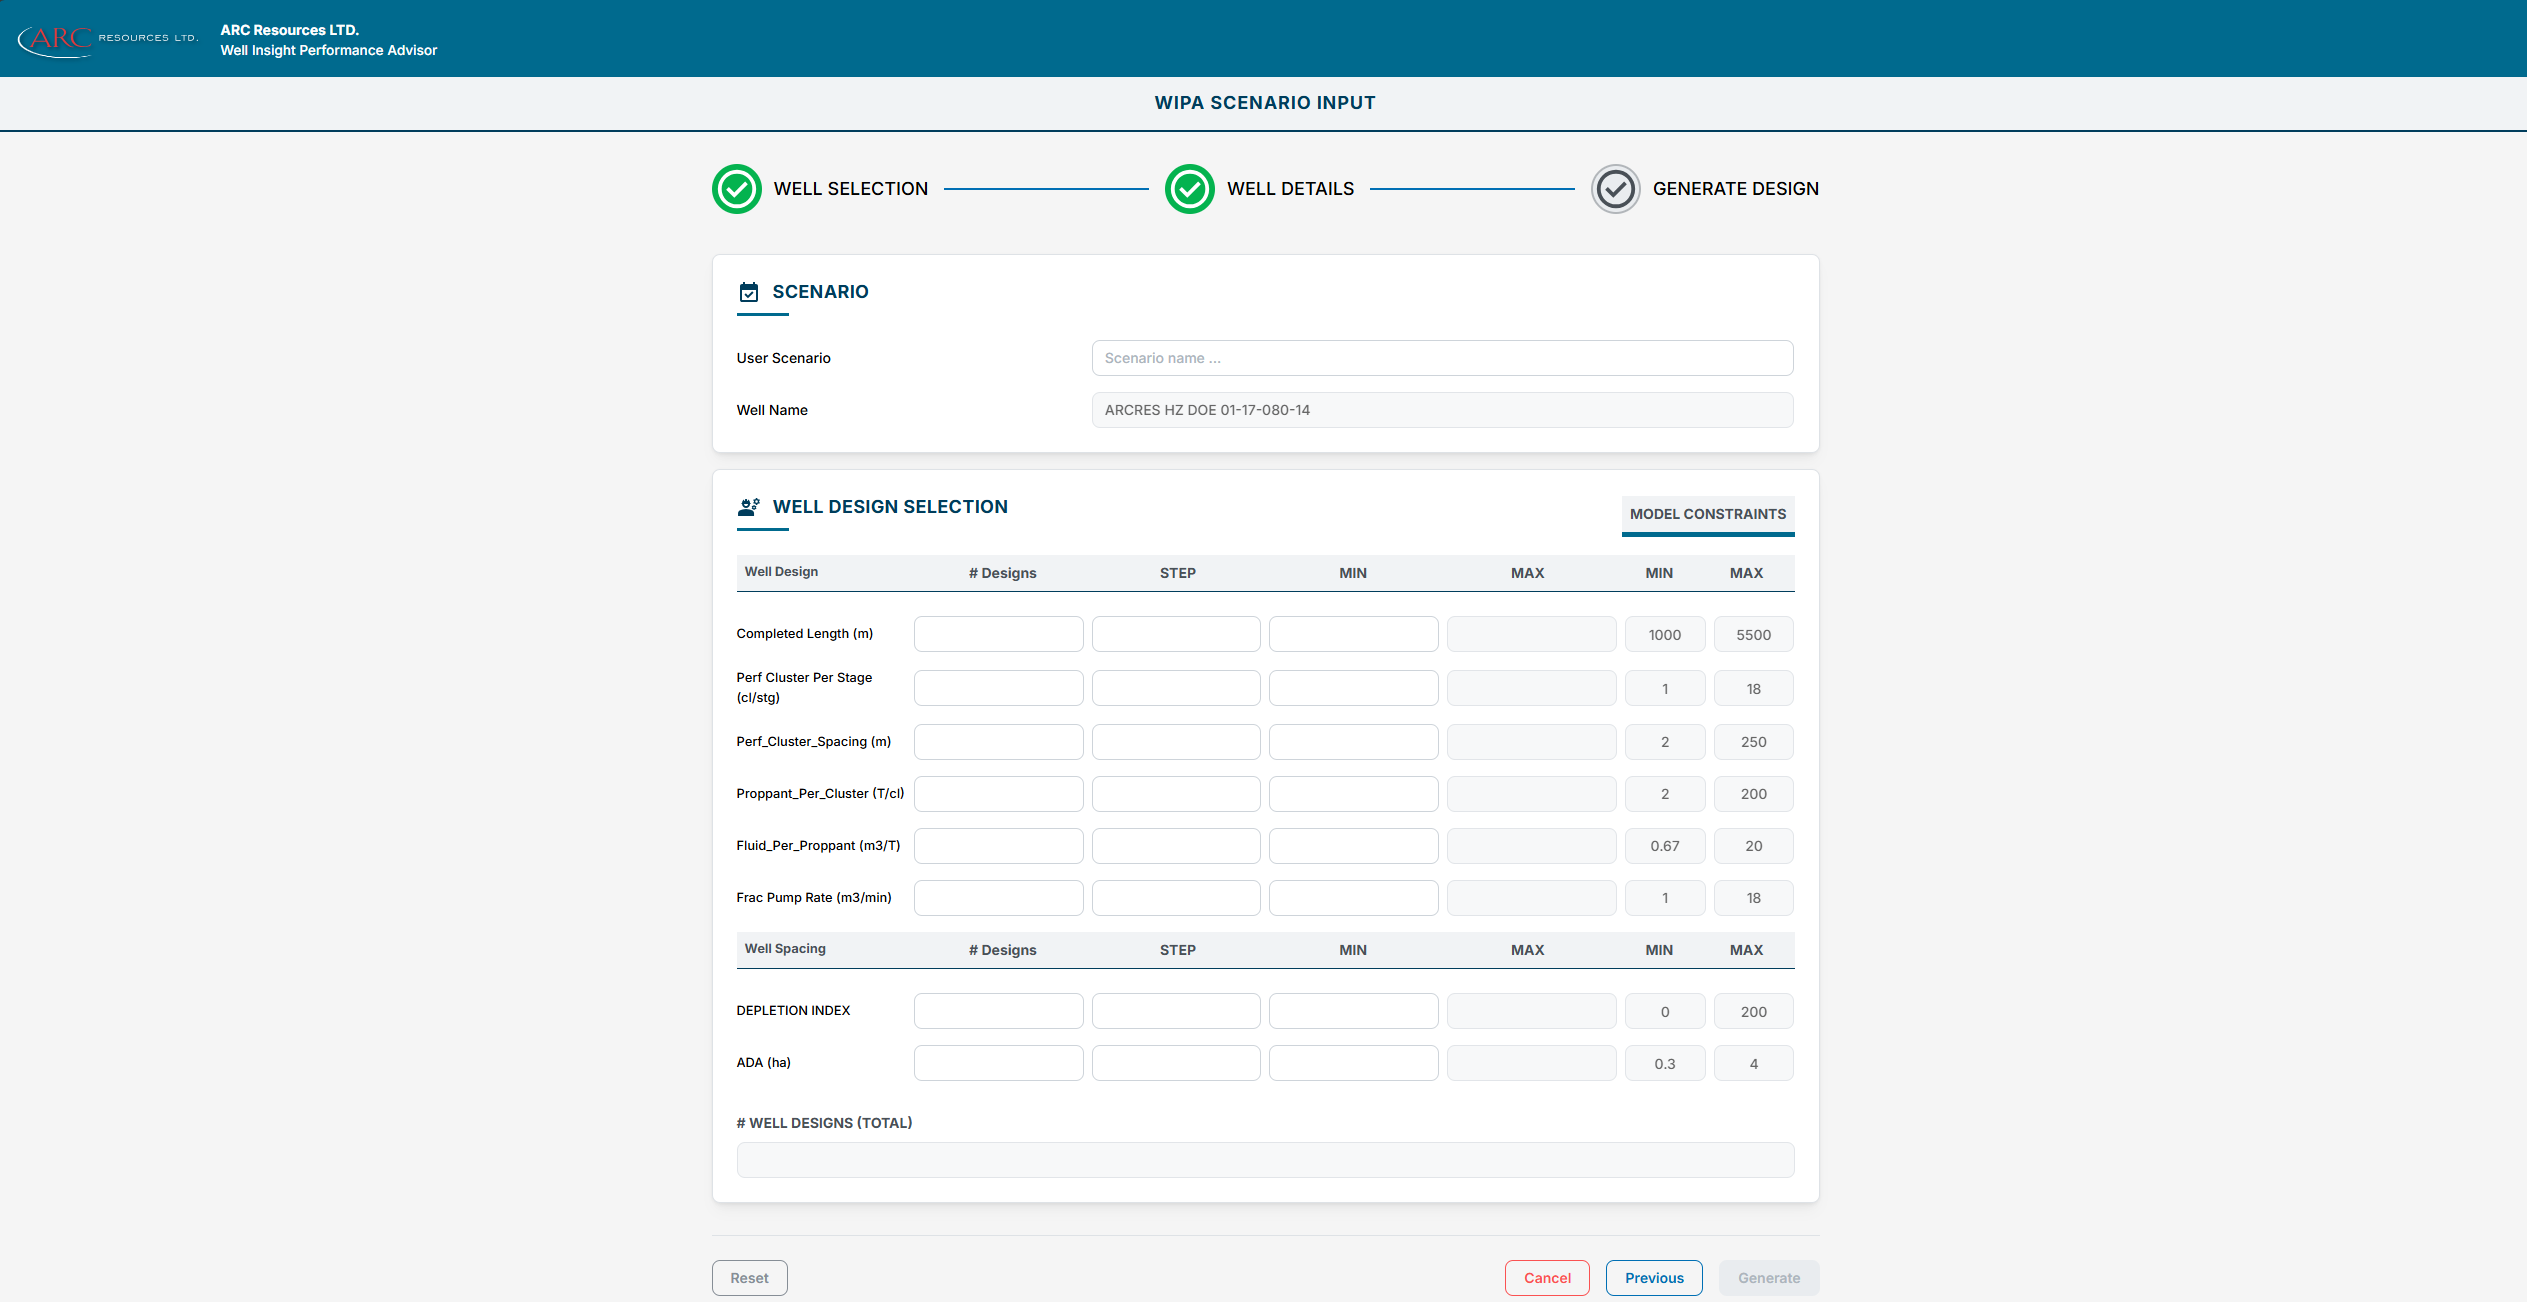Click Proppant_Per_Cluster MIN input field
Screen dimensions: 2527x1302
pos(1353,794)
